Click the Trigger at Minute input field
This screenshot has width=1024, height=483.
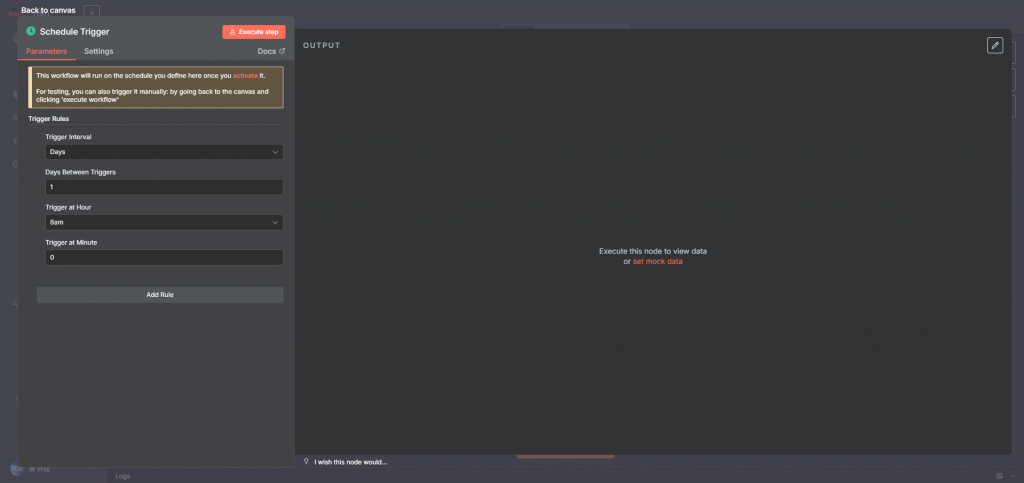[x=164, y=258]
